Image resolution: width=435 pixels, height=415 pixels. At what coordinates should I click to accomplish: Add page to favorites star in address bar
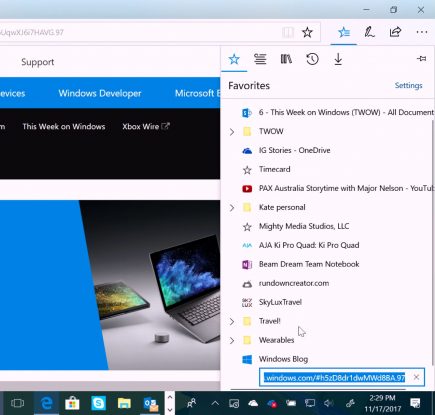pyautogui.click(x=307, y=32)
